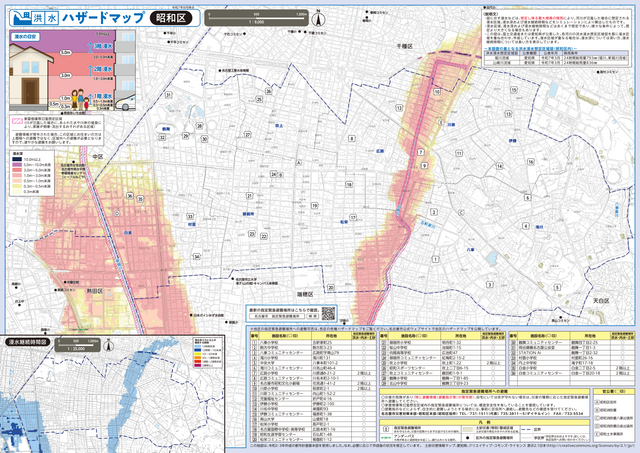Screen dimensions: 640x453
Task: Click shelter marker number 20
Action: [331, 288]
